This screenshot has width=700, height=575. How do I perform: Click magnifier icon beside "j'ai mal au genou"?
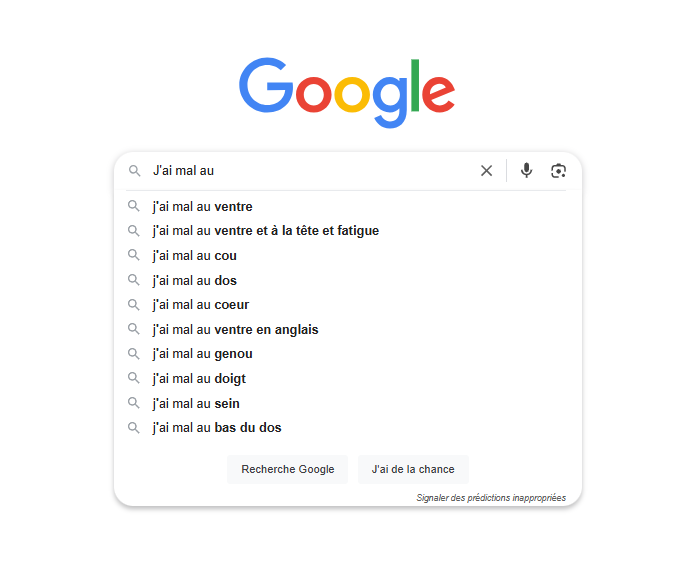pos(134,354)
